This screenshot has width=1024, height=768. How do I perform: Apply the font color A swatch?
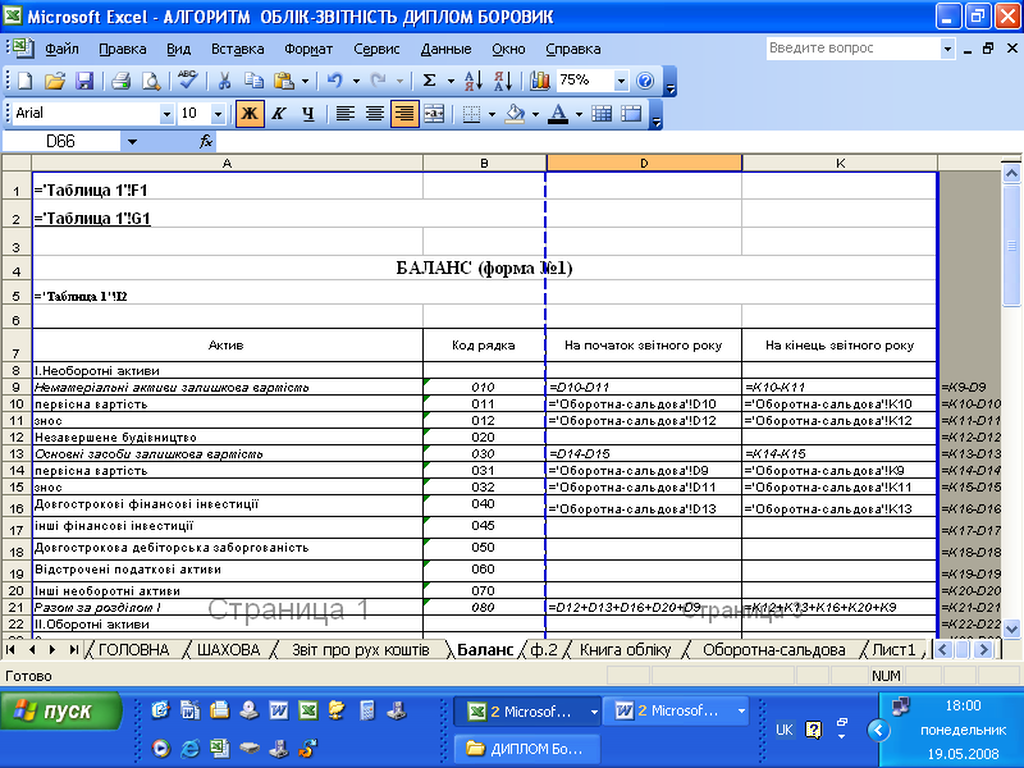[557, 114]
